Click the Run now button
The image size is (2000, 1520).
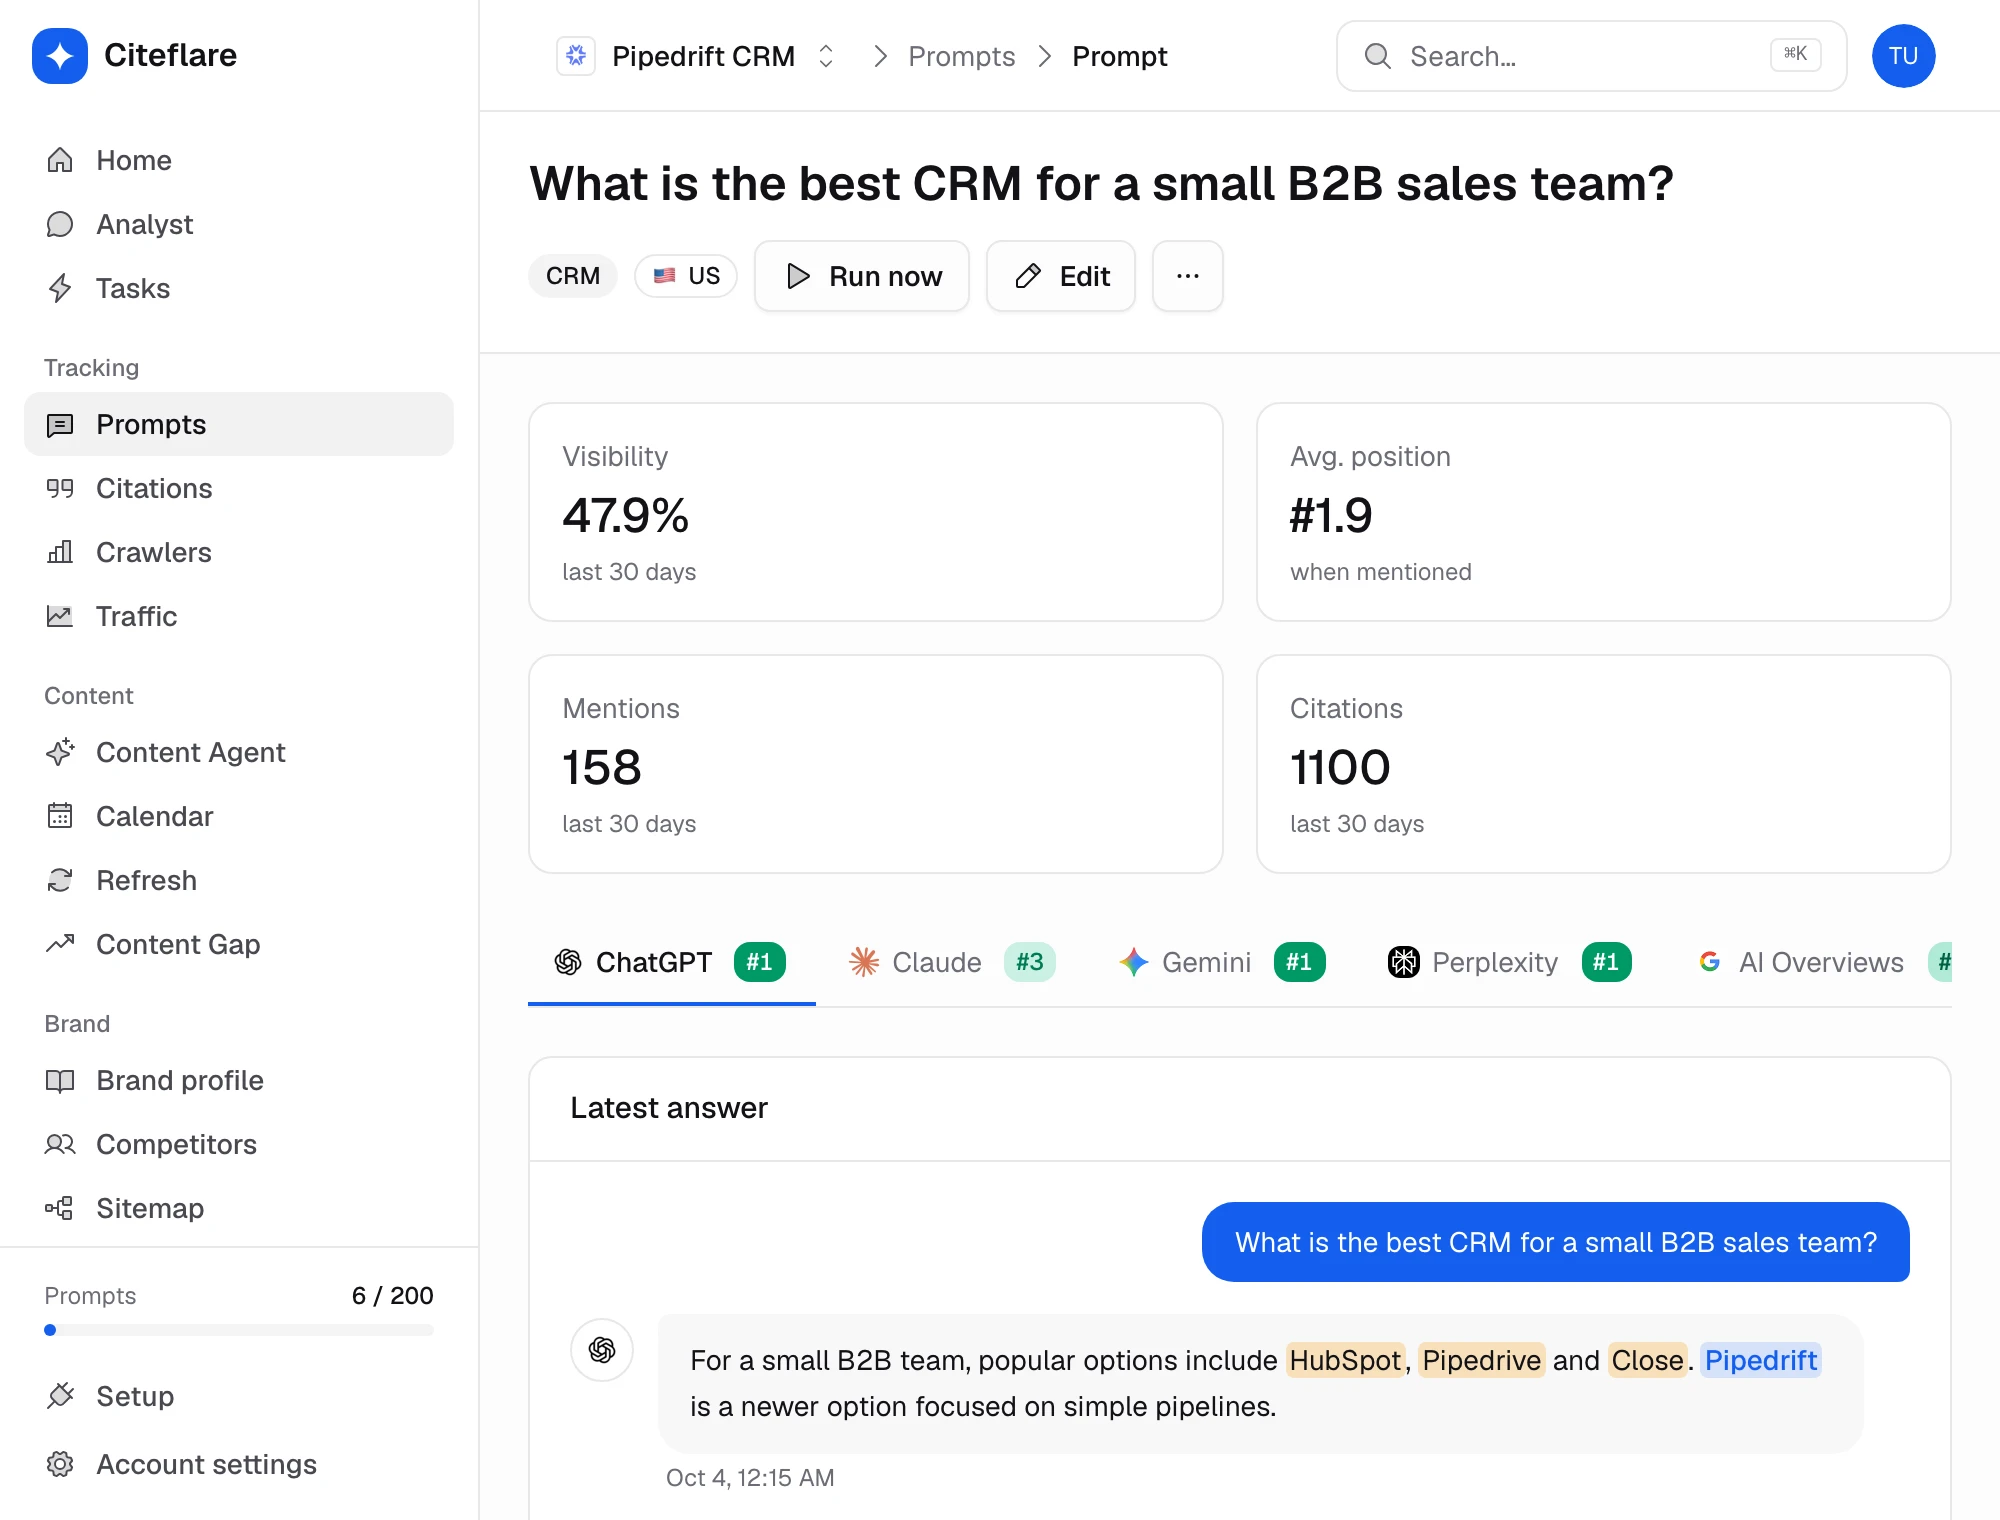click(862, 276)
